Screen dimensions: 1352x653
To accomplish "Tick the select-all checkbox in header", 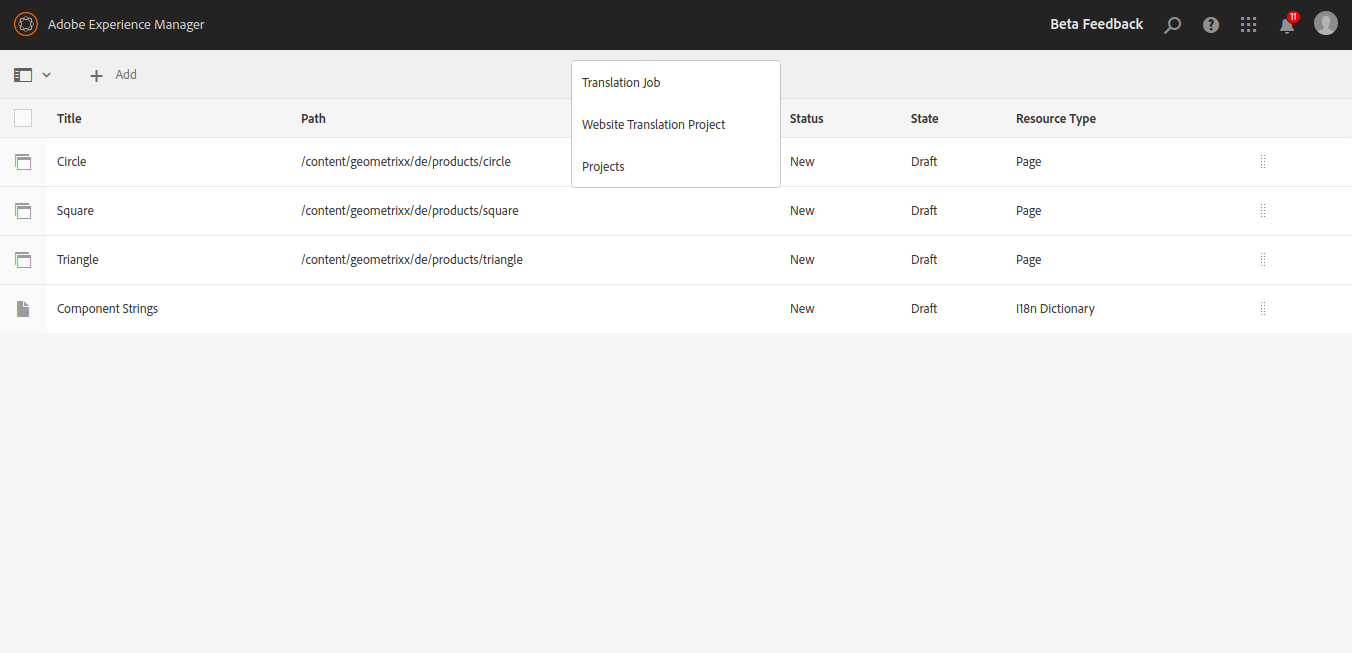I will point(23,118).
